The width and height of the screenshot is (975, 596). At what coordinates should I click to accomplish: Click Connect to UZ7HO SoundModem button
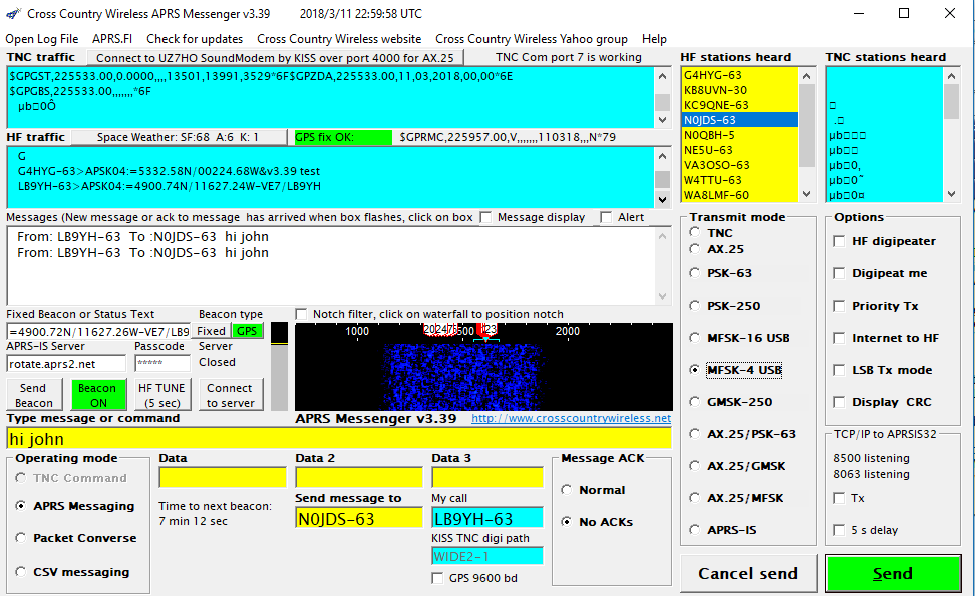pos(275,57)
